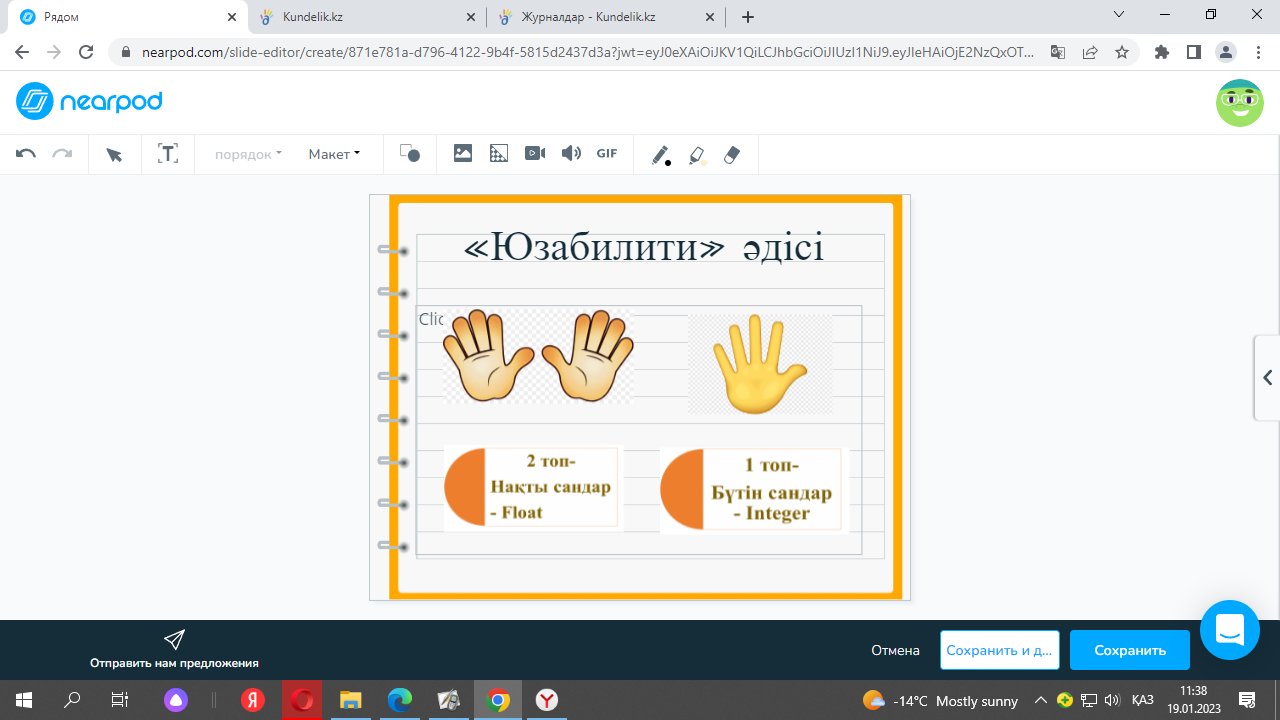Click the Сохранить и д... button

coord(1000,650)
